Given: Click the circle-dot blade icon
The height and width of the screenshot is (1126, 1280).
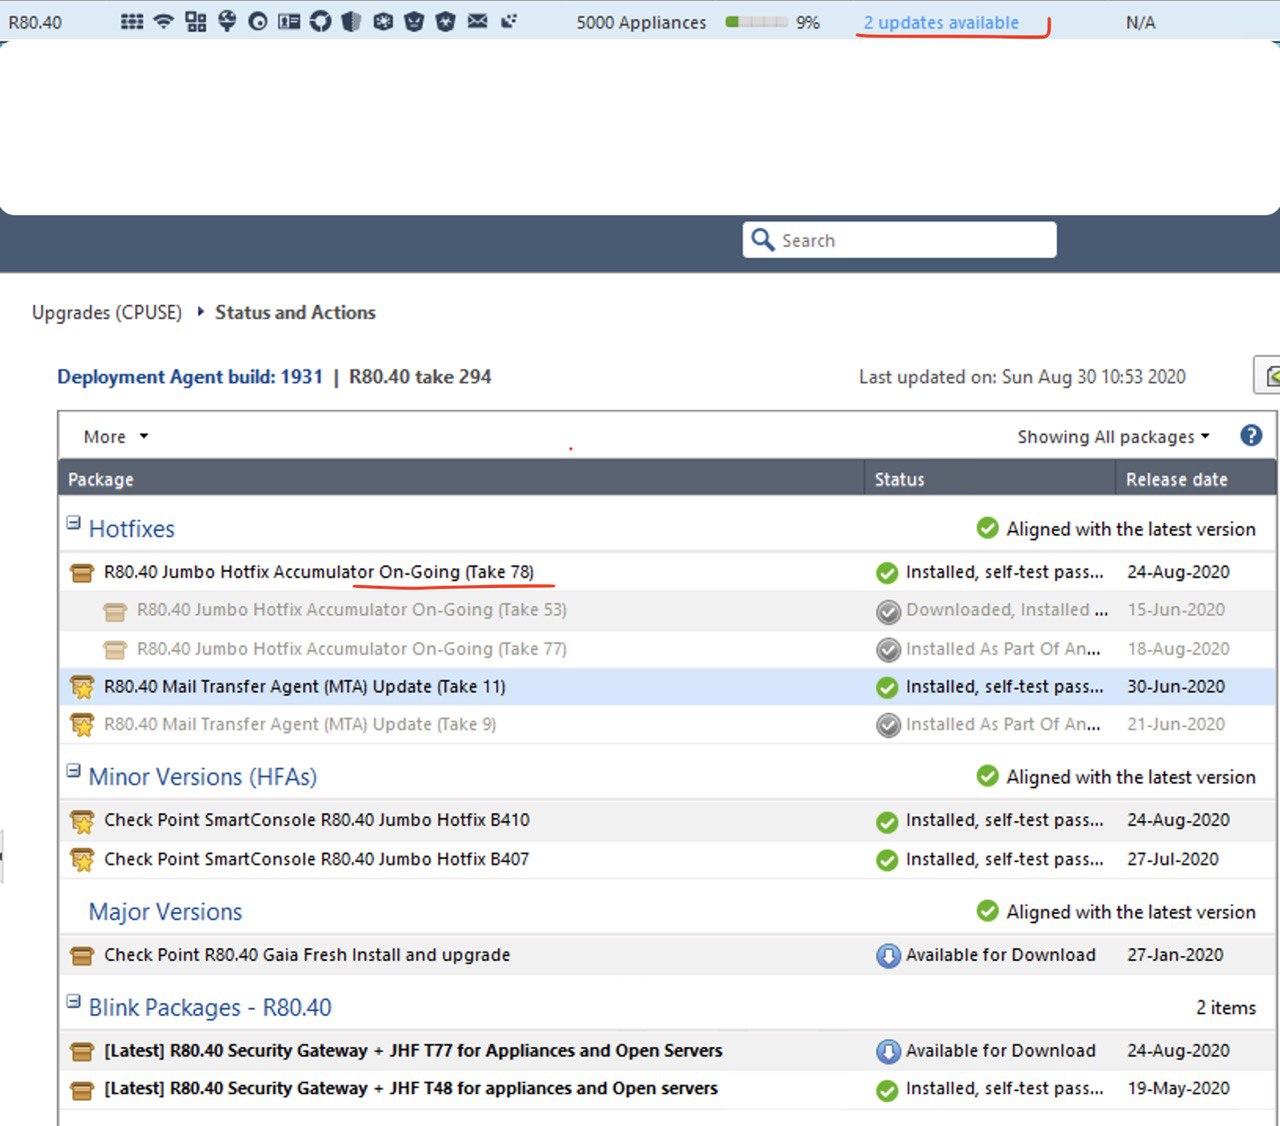Looking at the screenshot, I should pyautogui.click(x=258, y=21).
